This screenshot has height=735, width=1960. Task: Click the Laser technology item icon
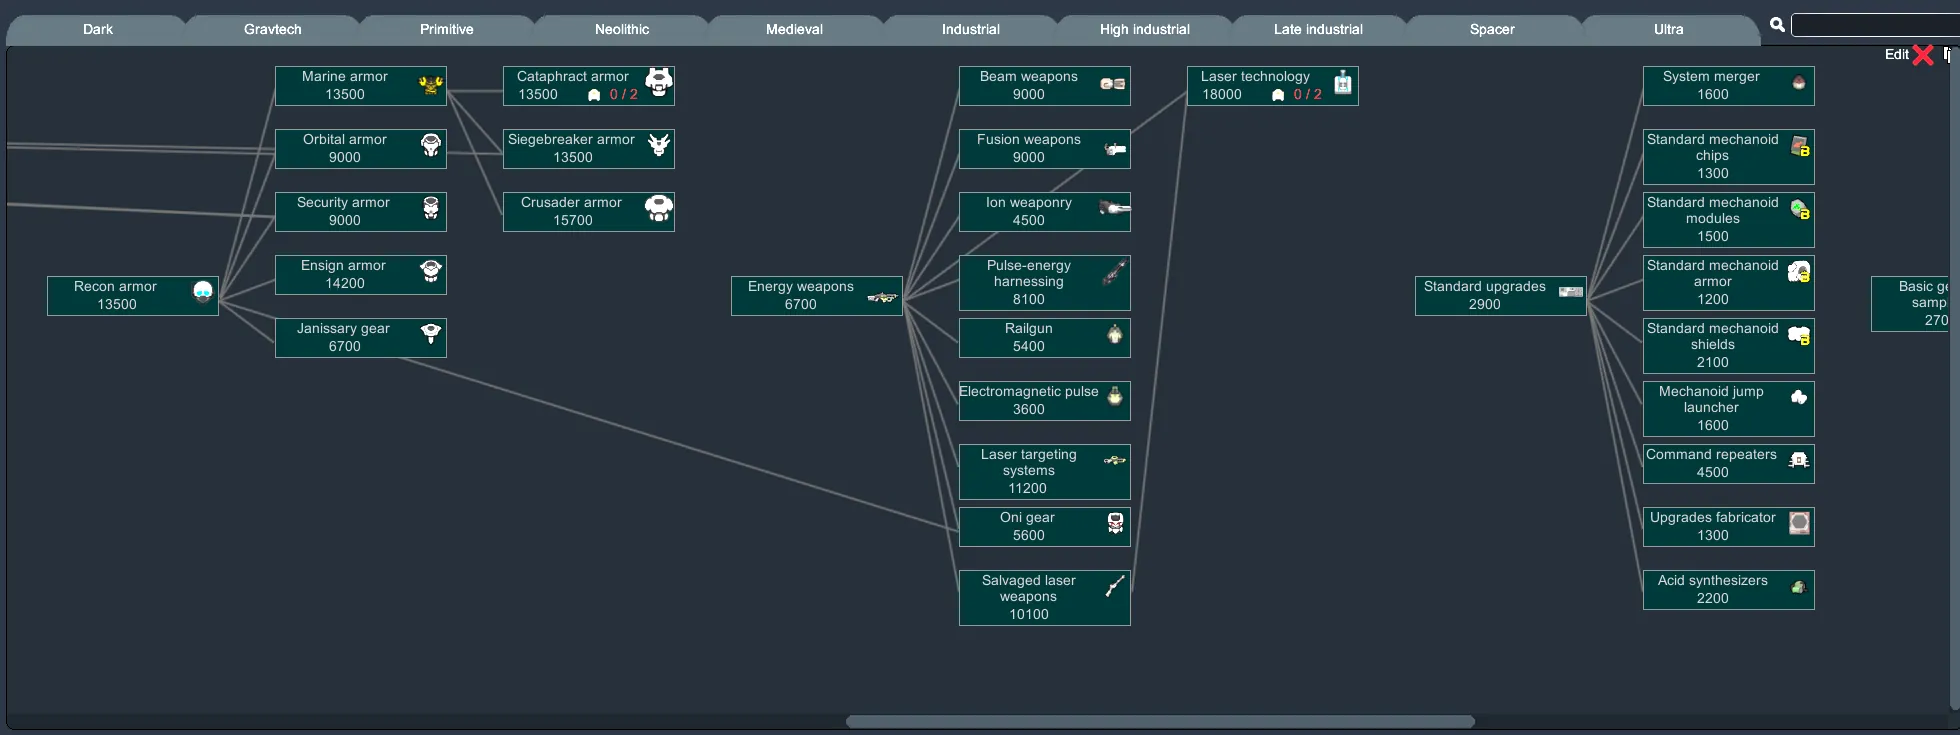tap(1343, 83)
